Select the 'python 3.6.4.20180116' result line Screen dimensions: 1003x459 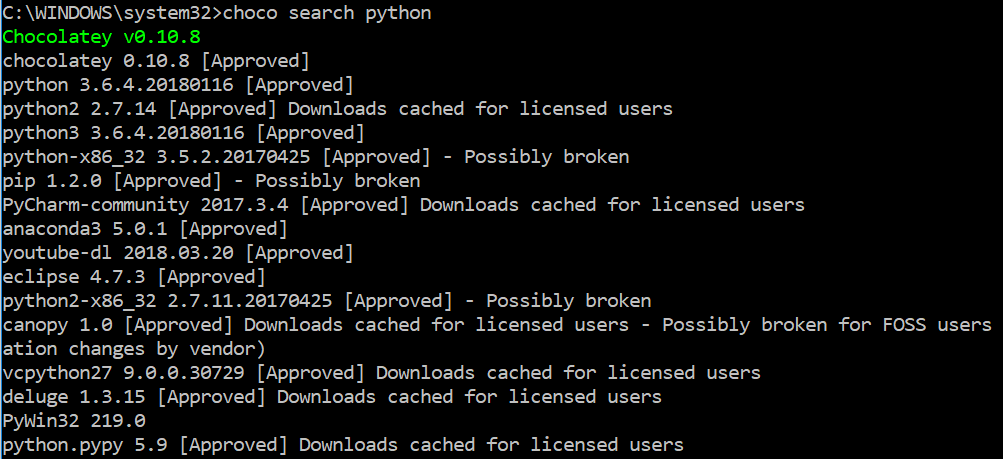pos(178,84)
